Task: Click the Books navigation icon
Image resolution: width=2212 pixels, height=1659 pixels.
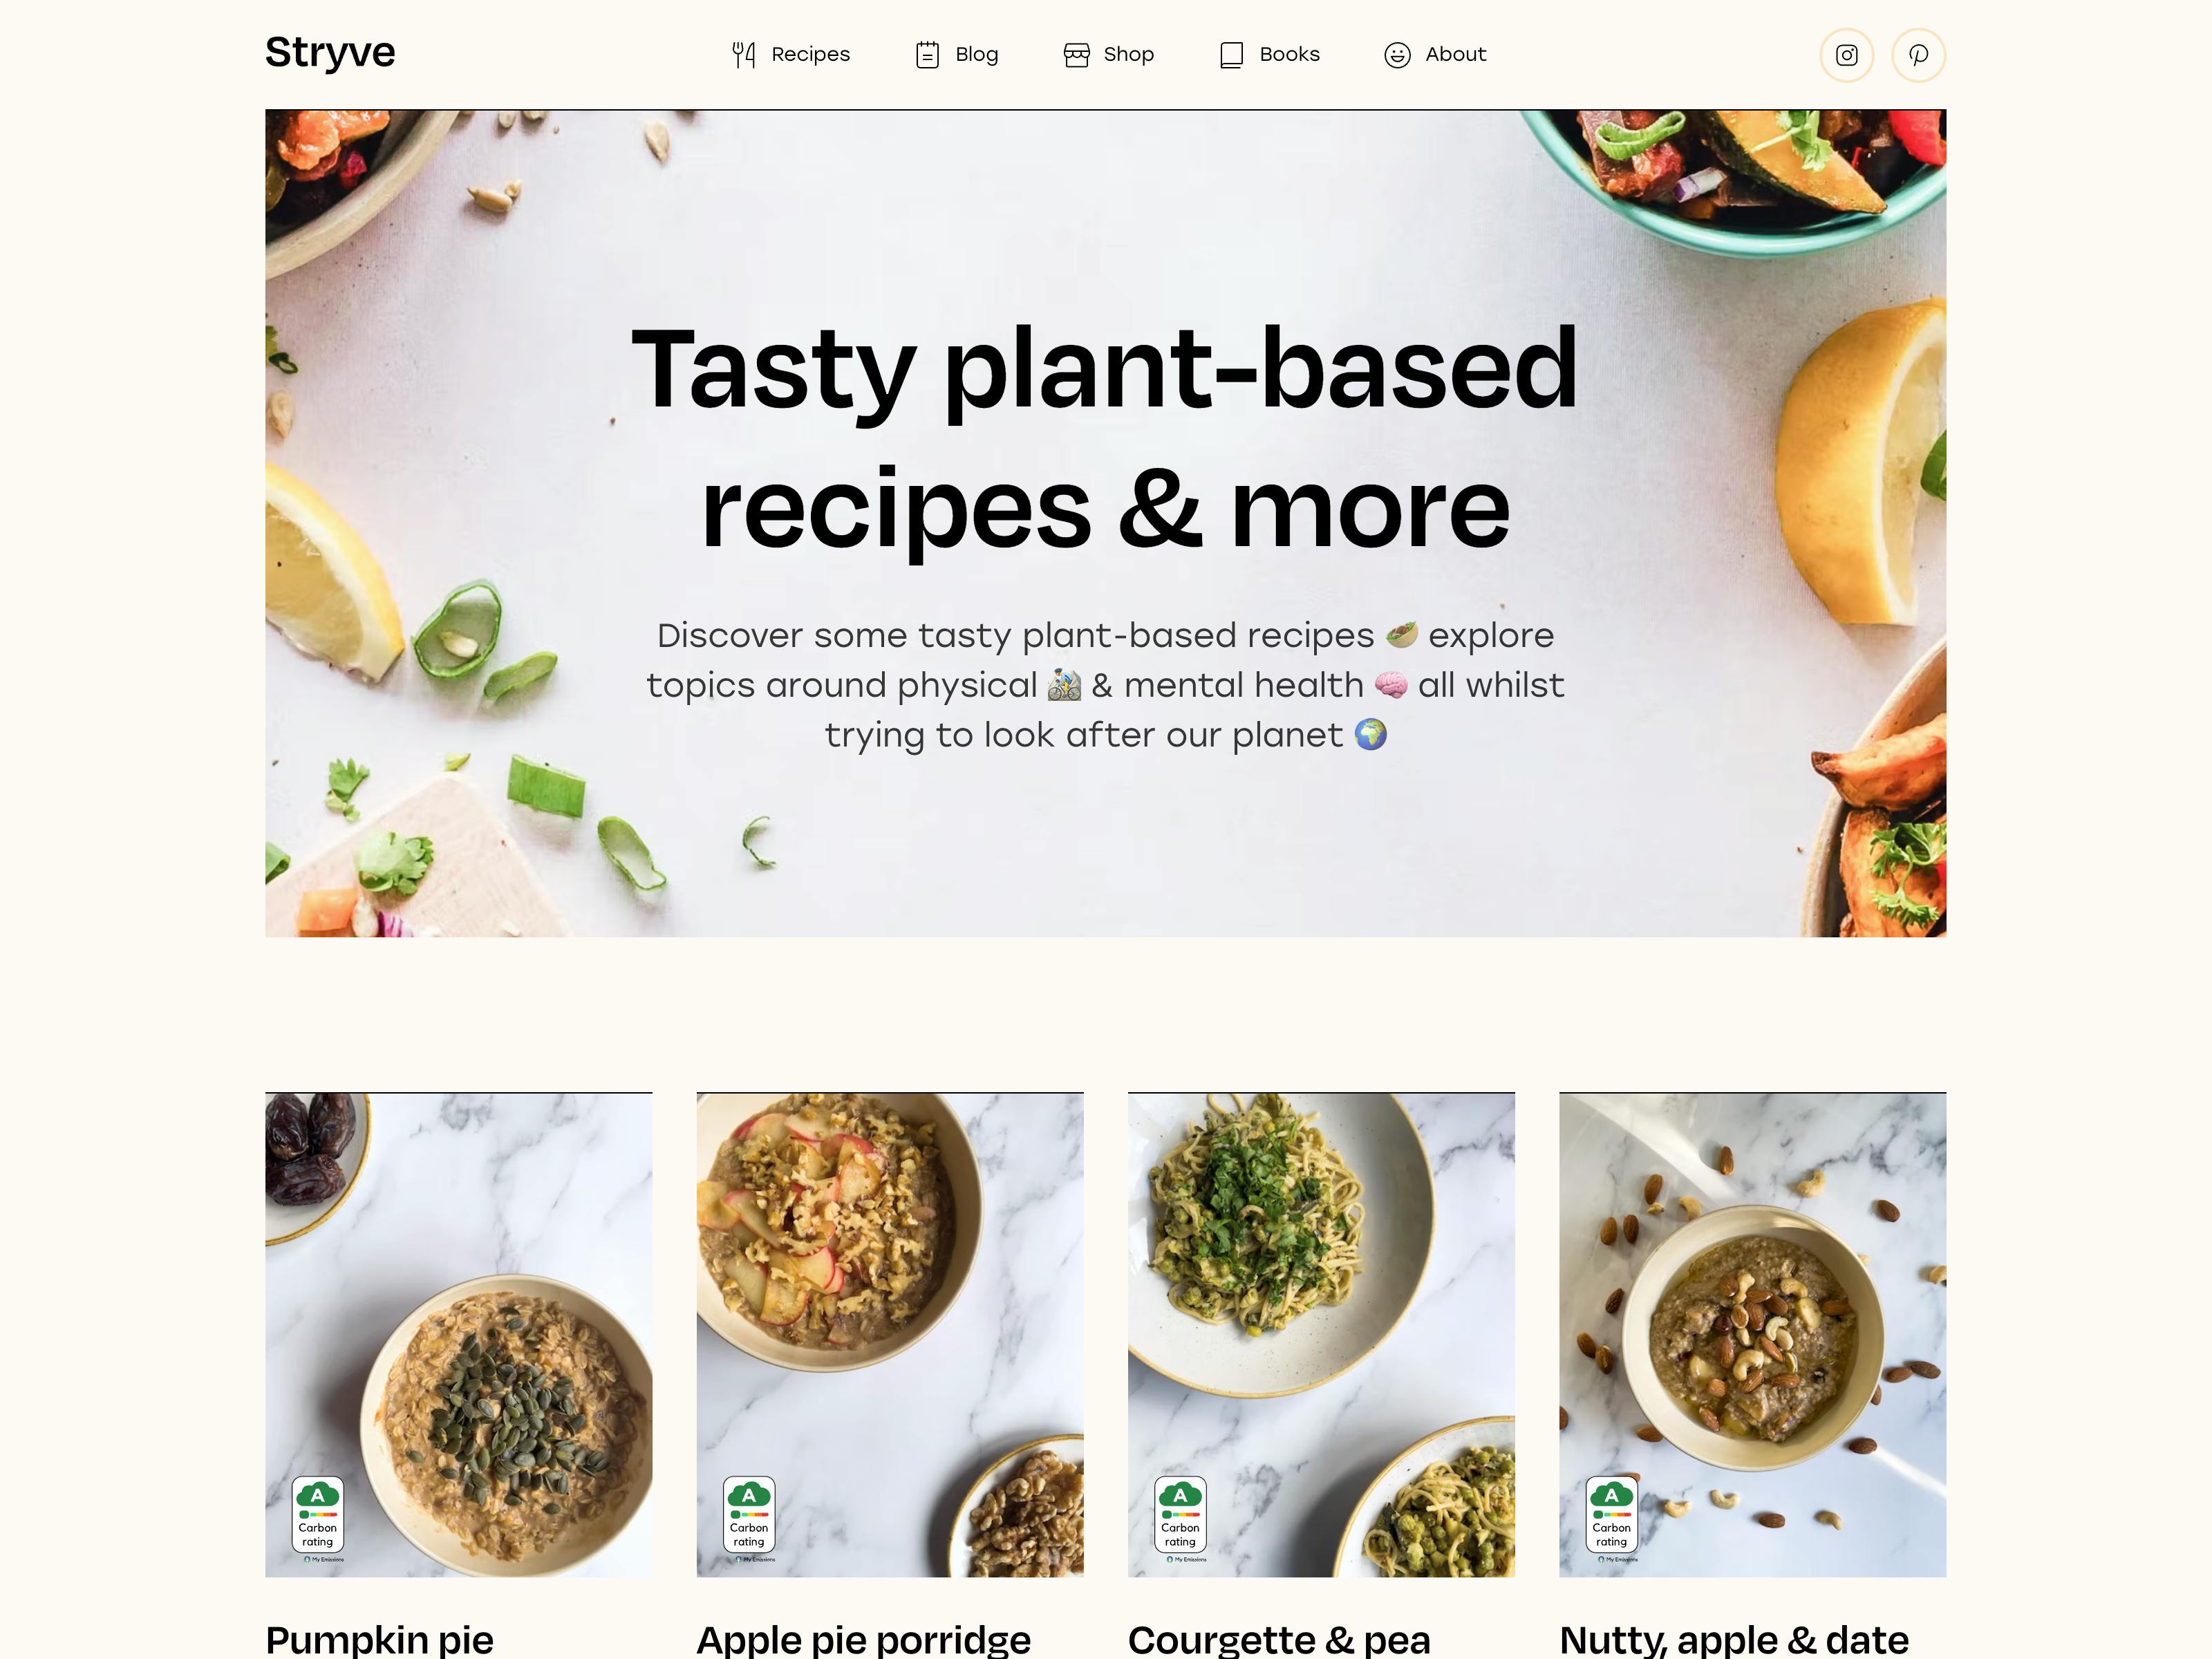Action: (1230, 54)
